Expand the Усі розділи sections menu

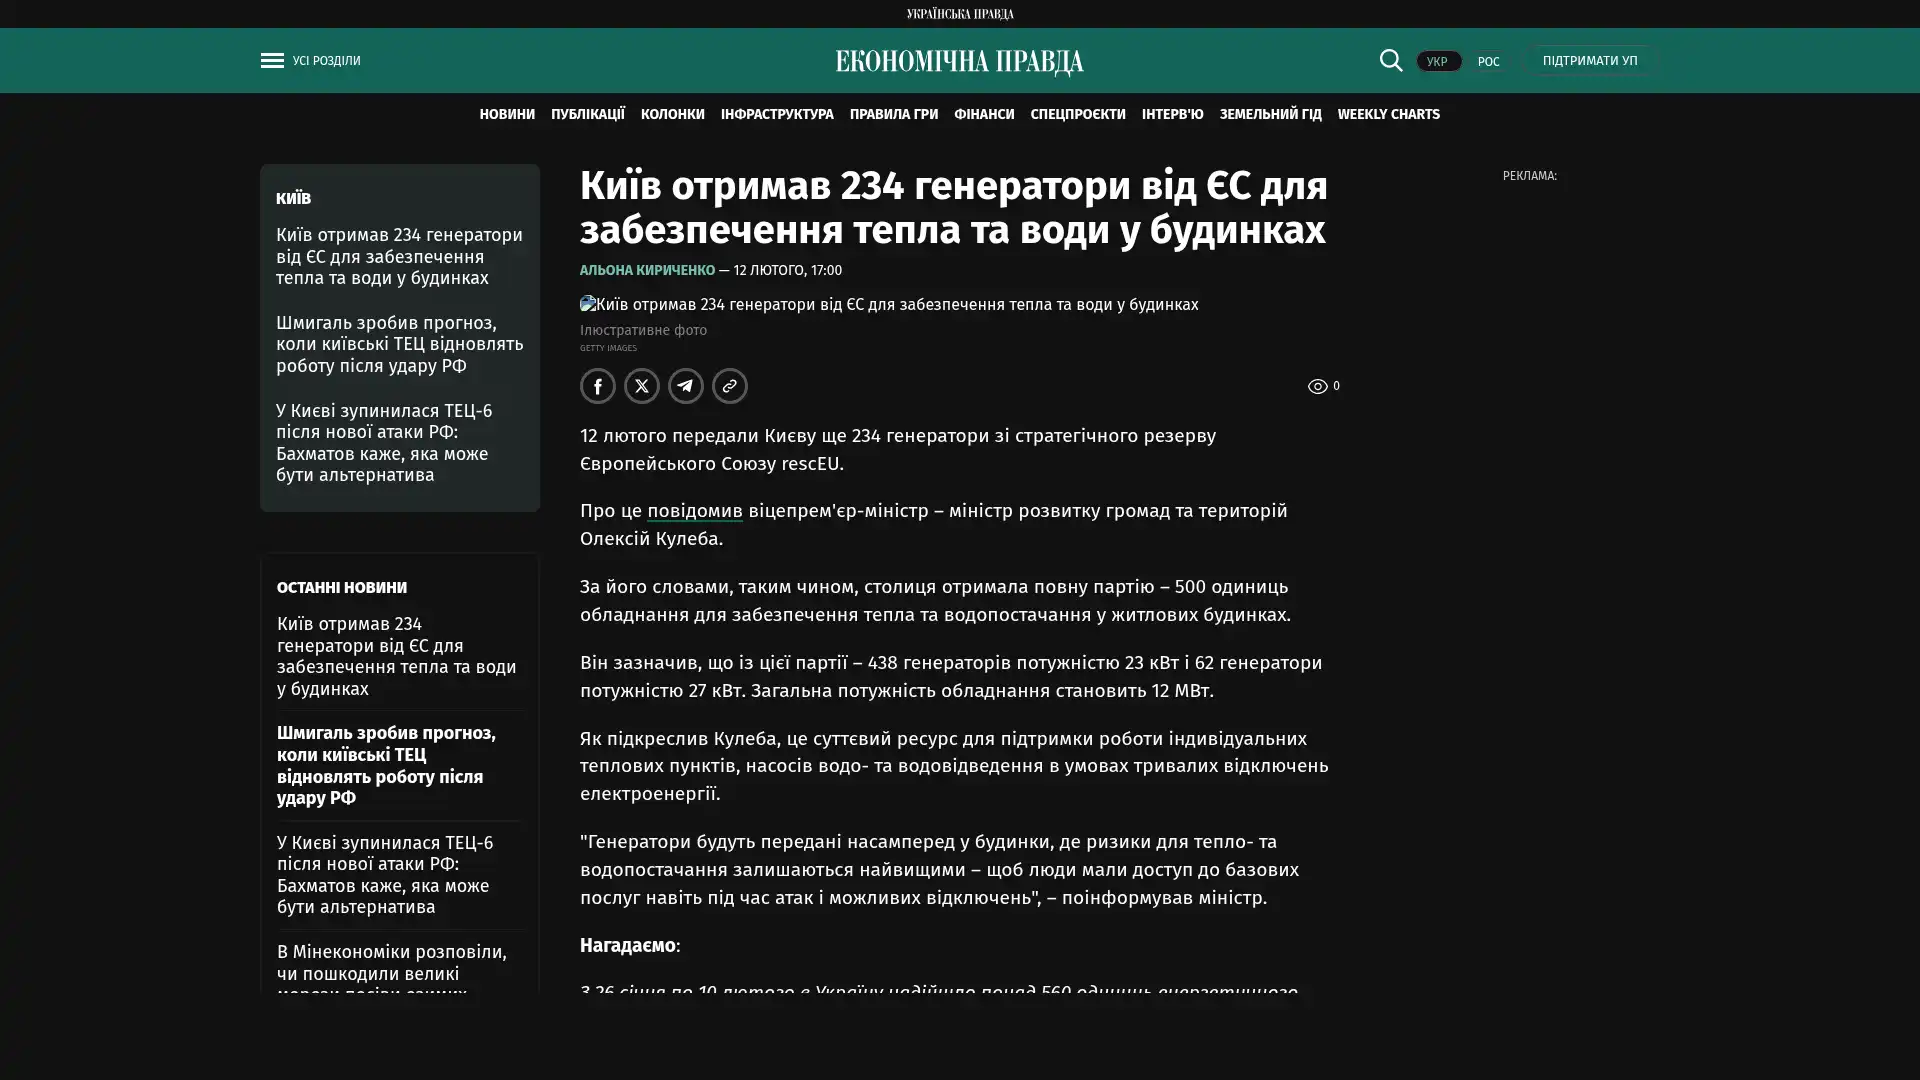pos(326,61)
